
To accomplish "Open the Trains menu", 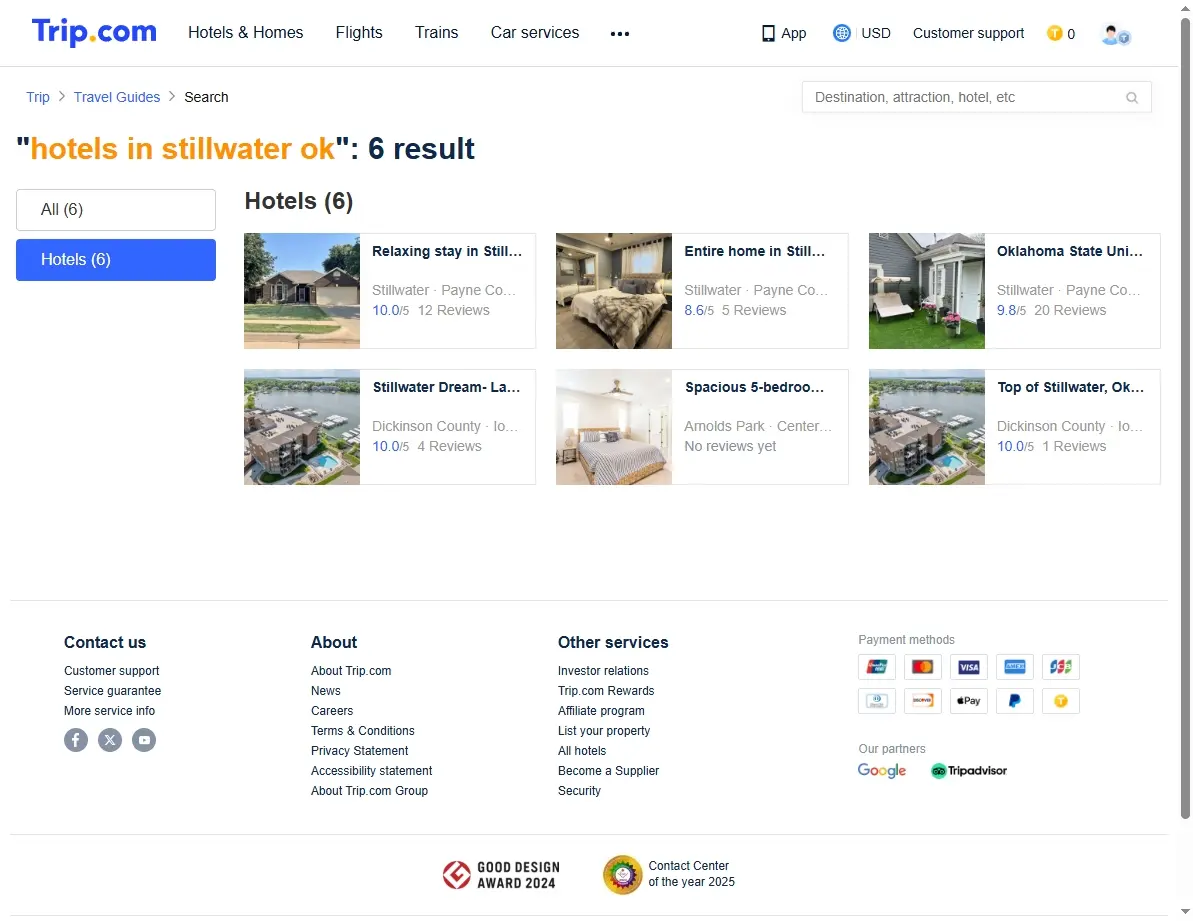I will coord(437,33).
